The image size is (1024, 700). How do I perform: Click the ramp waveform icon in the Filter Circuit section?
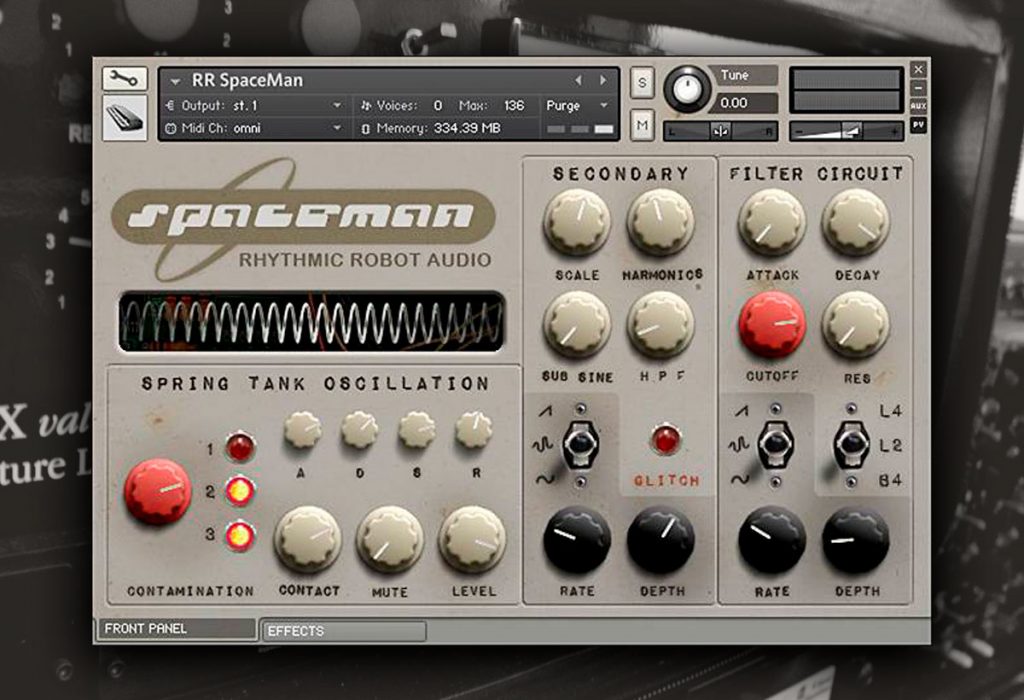[x=741, y=411]
